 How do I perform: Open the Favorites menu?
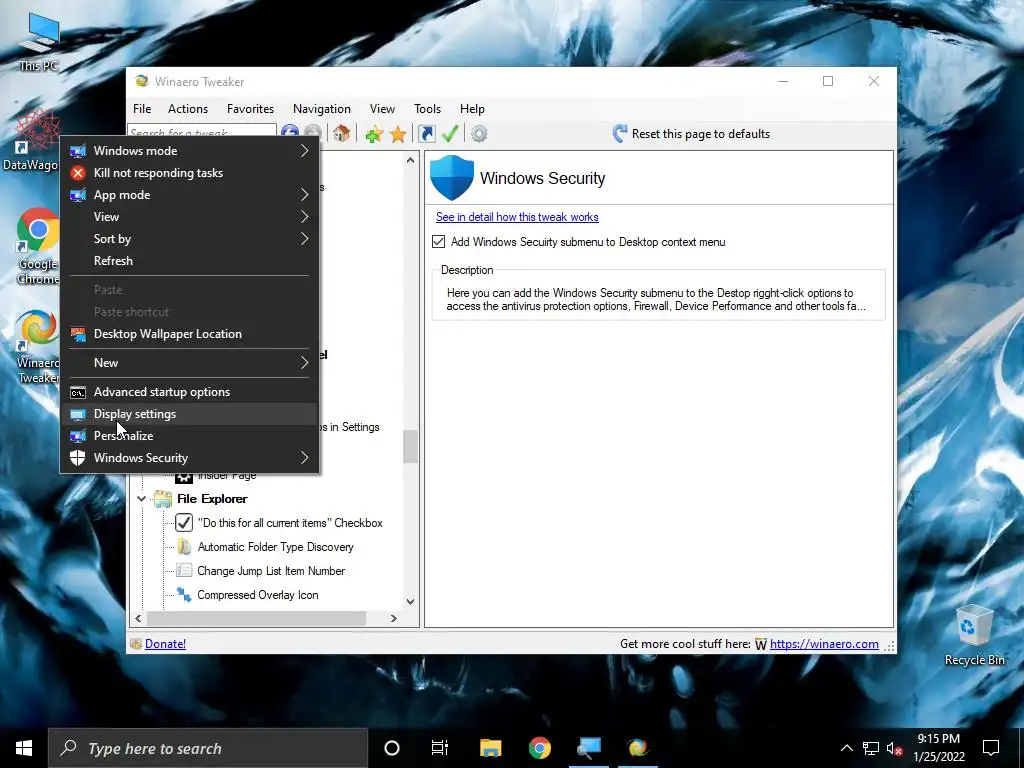(x=250, y=109)
